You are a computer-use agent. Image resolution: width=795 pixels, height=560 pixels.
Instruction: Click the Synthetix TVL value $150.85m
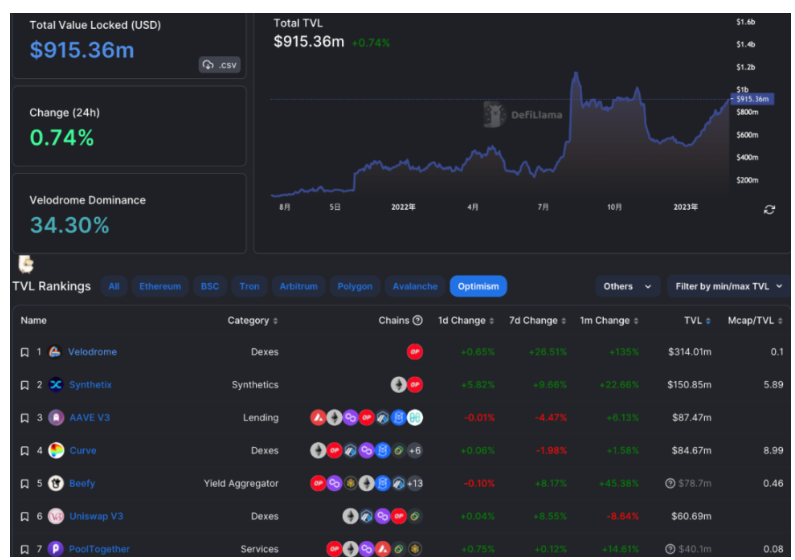[689, 385]
